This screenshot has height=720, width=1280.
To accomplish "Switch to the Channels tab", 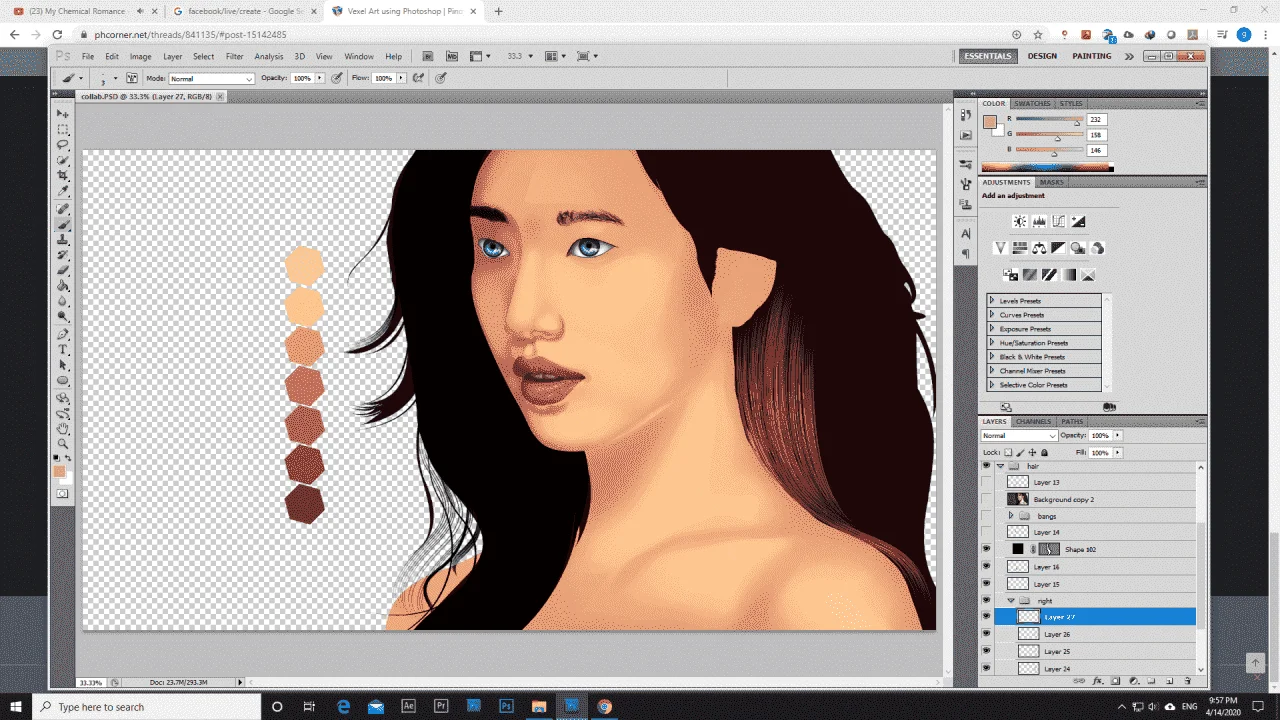I will (1034, 422).
